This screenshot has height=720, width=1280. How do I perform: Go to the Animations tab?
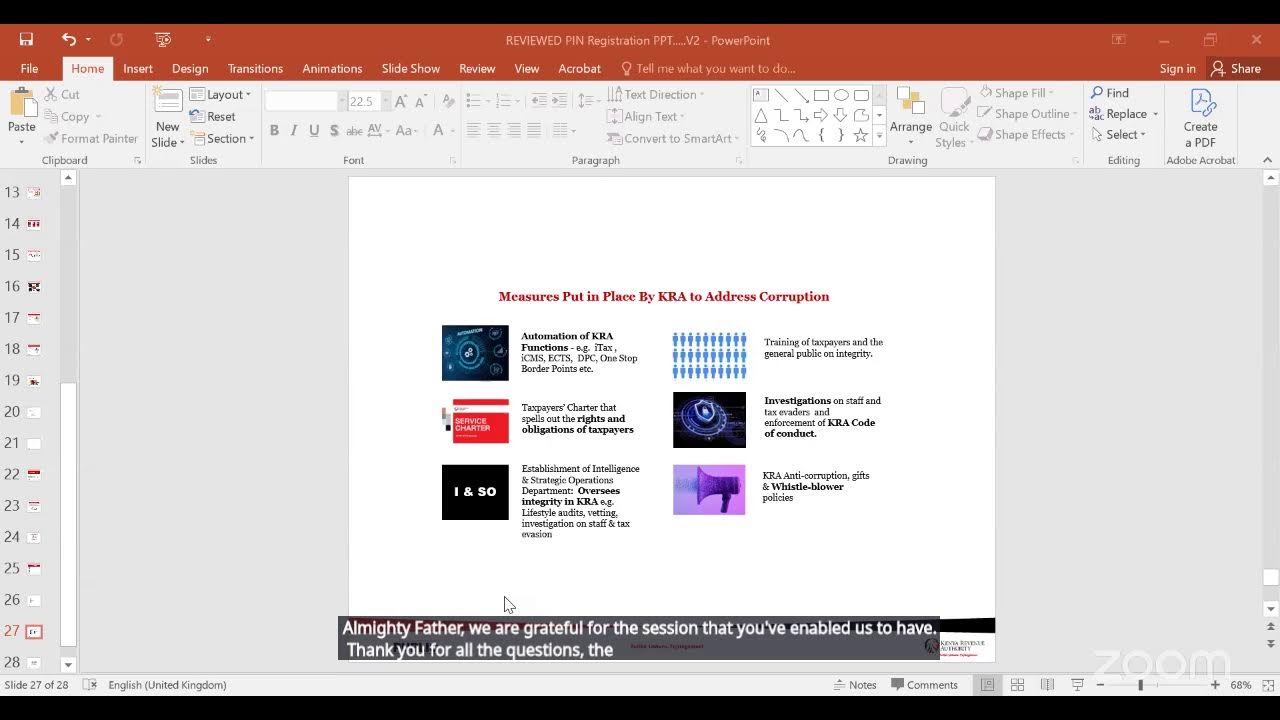332,68
